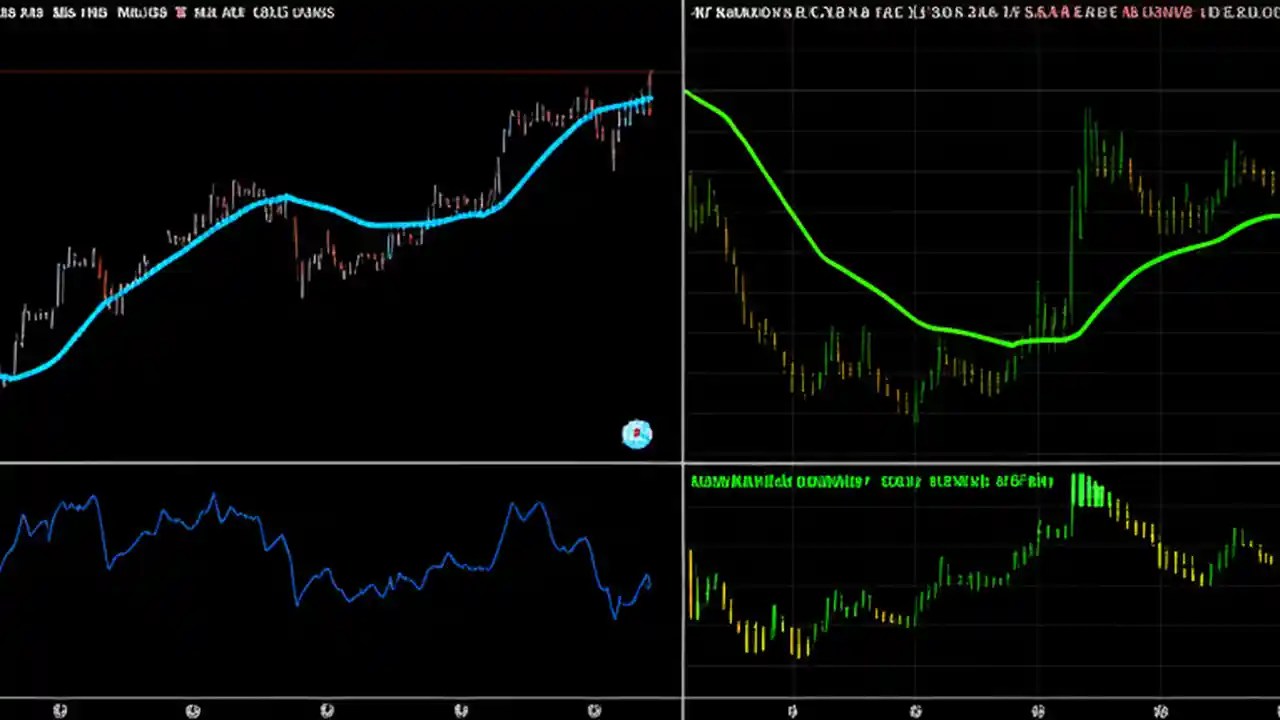Select the first timeframe icon in the bottom toolbar
This screenshot has width=1280, height=720.
60,710
